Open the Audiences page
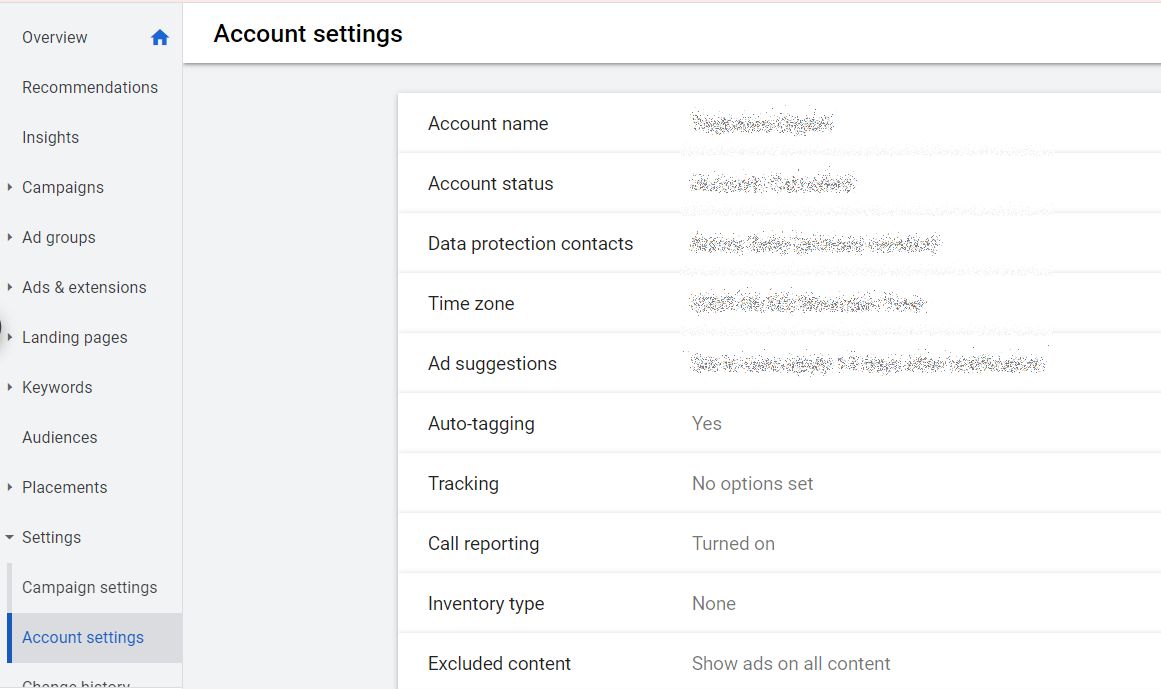Image resolution: width=1161 pixels, height=689 pixels. coord(59,437)
